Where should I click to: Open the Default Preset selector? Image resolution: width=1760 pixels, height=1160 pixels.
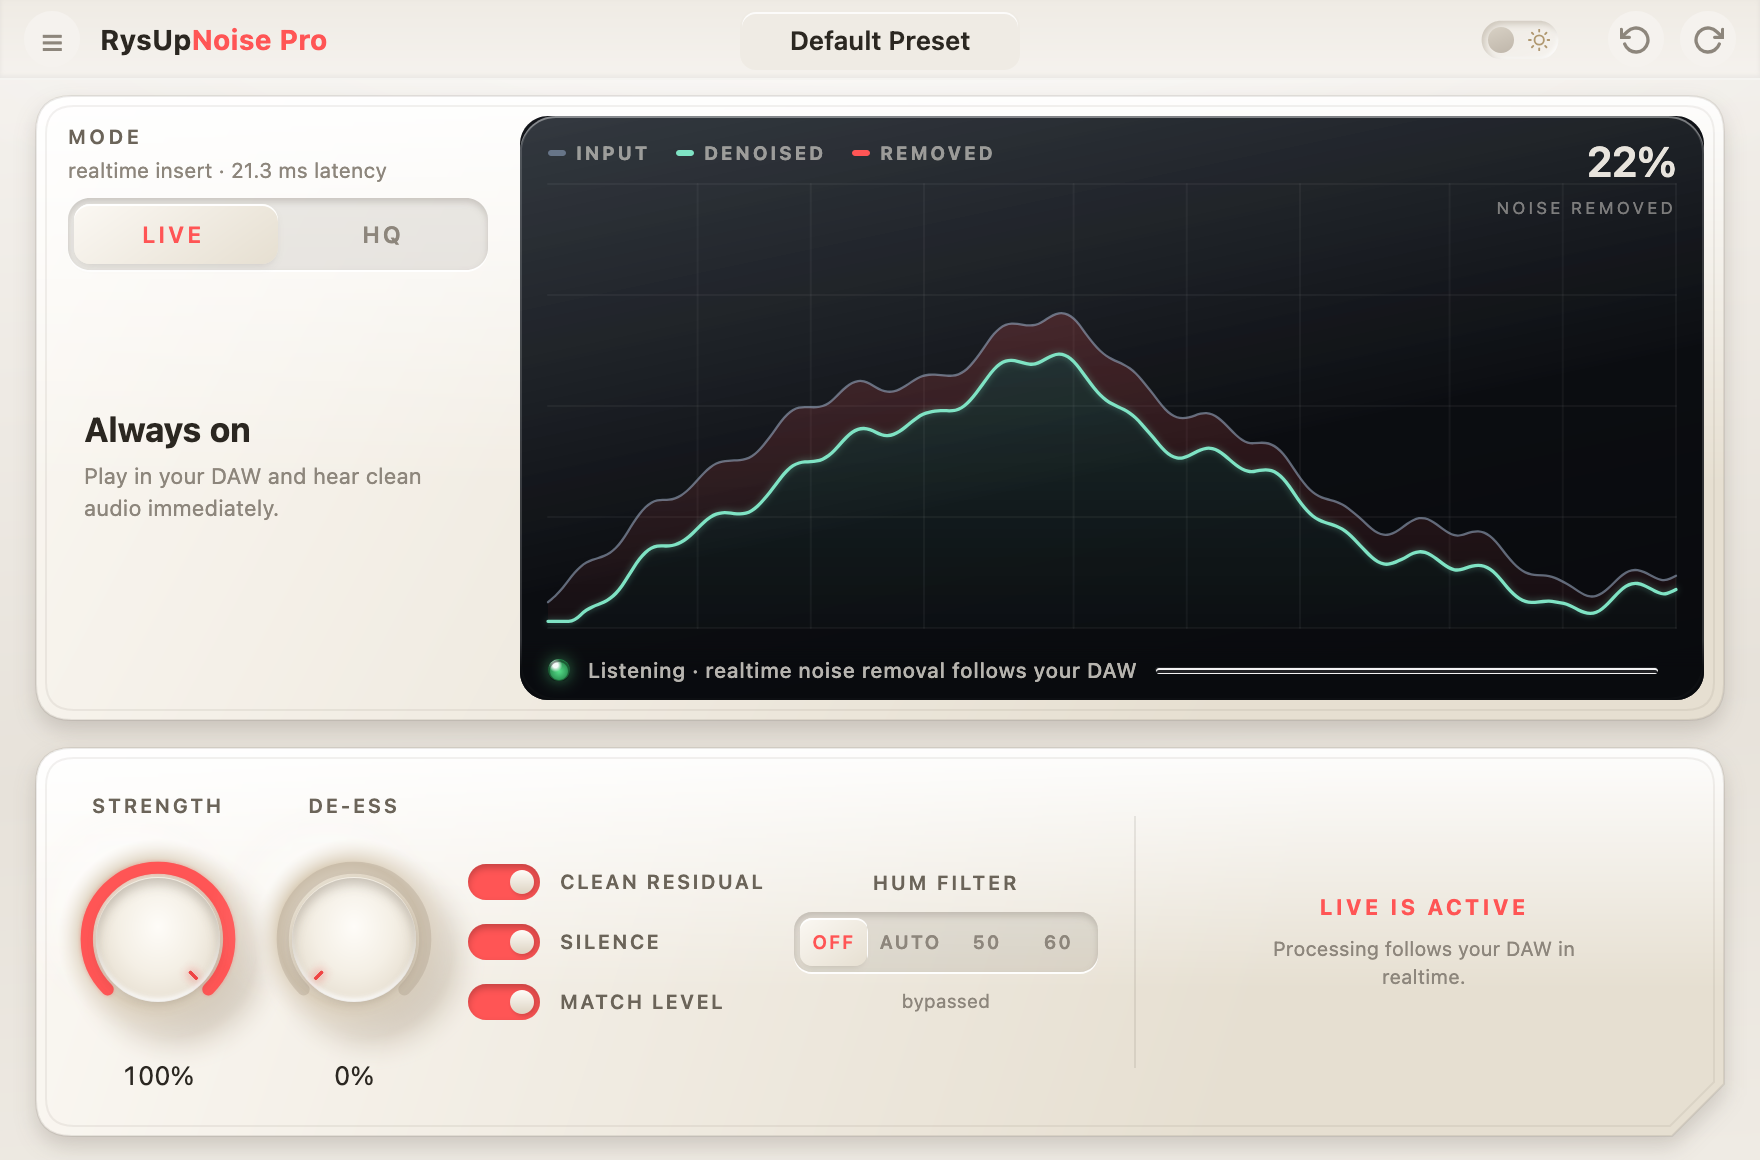pos(880,41)
